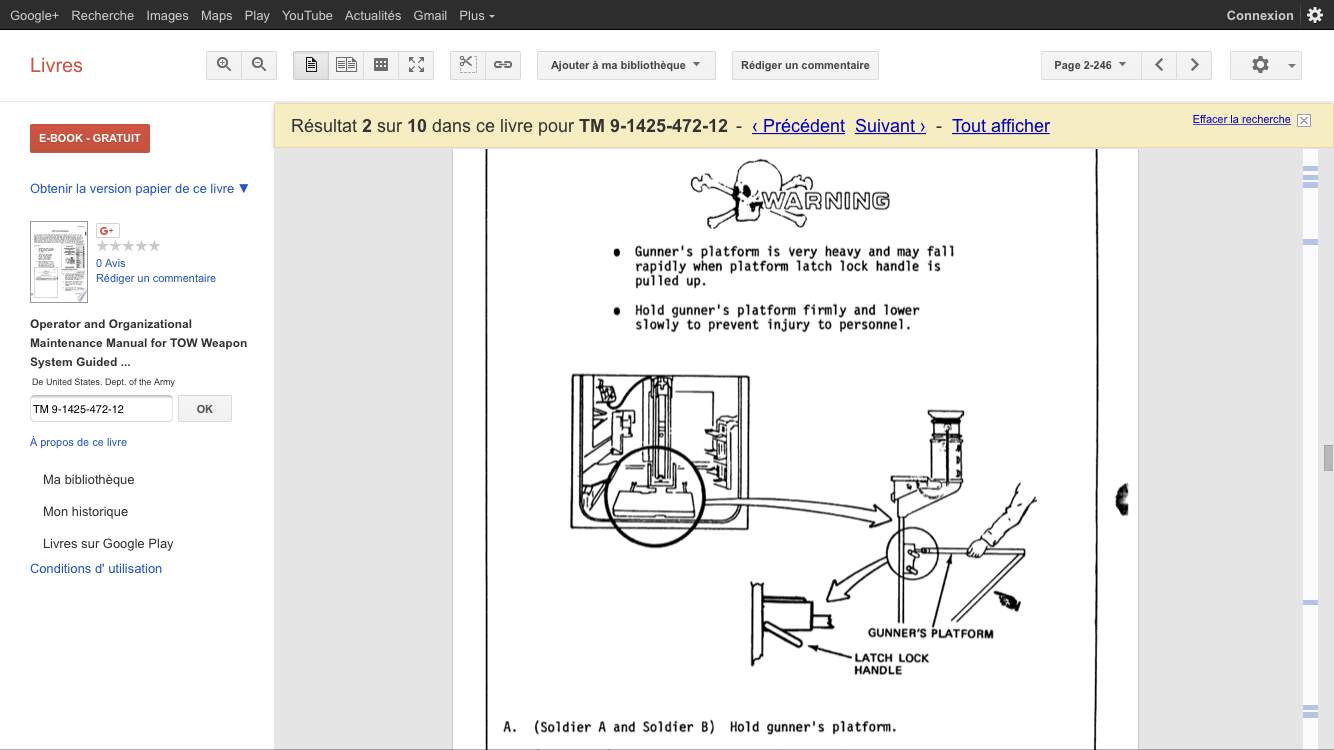1334x750 pixels.
Task: Select the clip scissors tool
Action: coord(467,65)
